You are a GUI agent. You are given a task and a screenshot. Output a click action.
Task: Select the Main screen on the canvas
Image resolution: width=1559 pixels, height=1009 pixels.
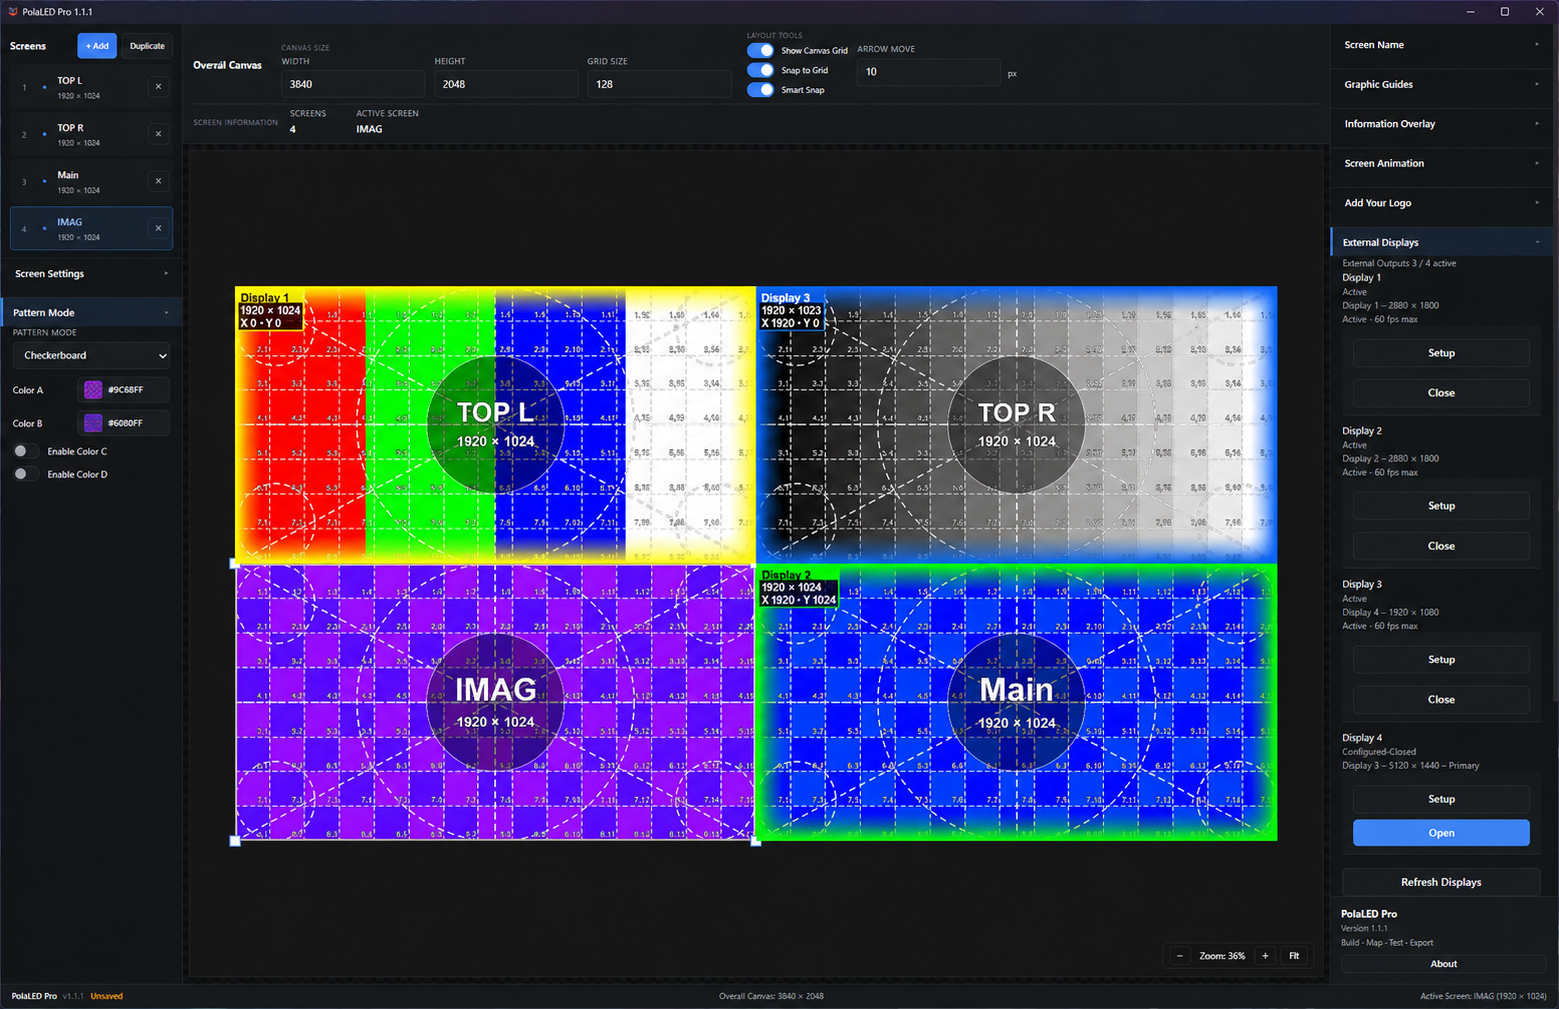pos(1016,703)
